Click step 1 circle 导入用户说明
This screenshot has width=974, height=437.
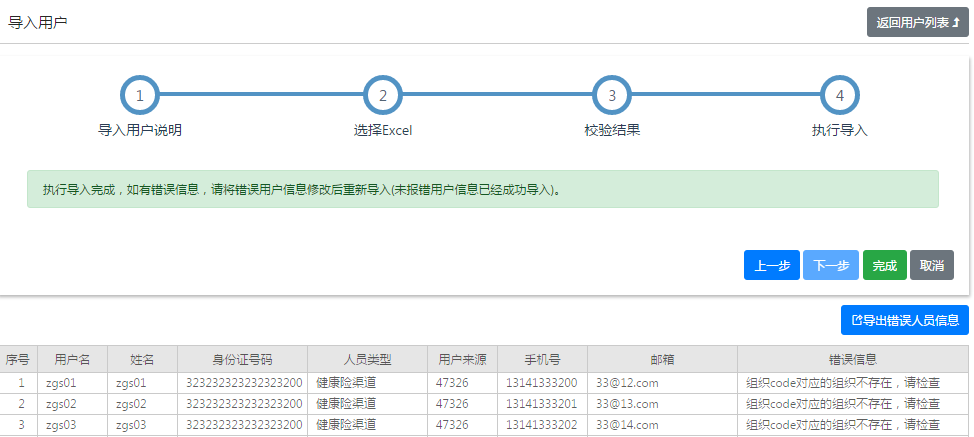pos(140,96)
